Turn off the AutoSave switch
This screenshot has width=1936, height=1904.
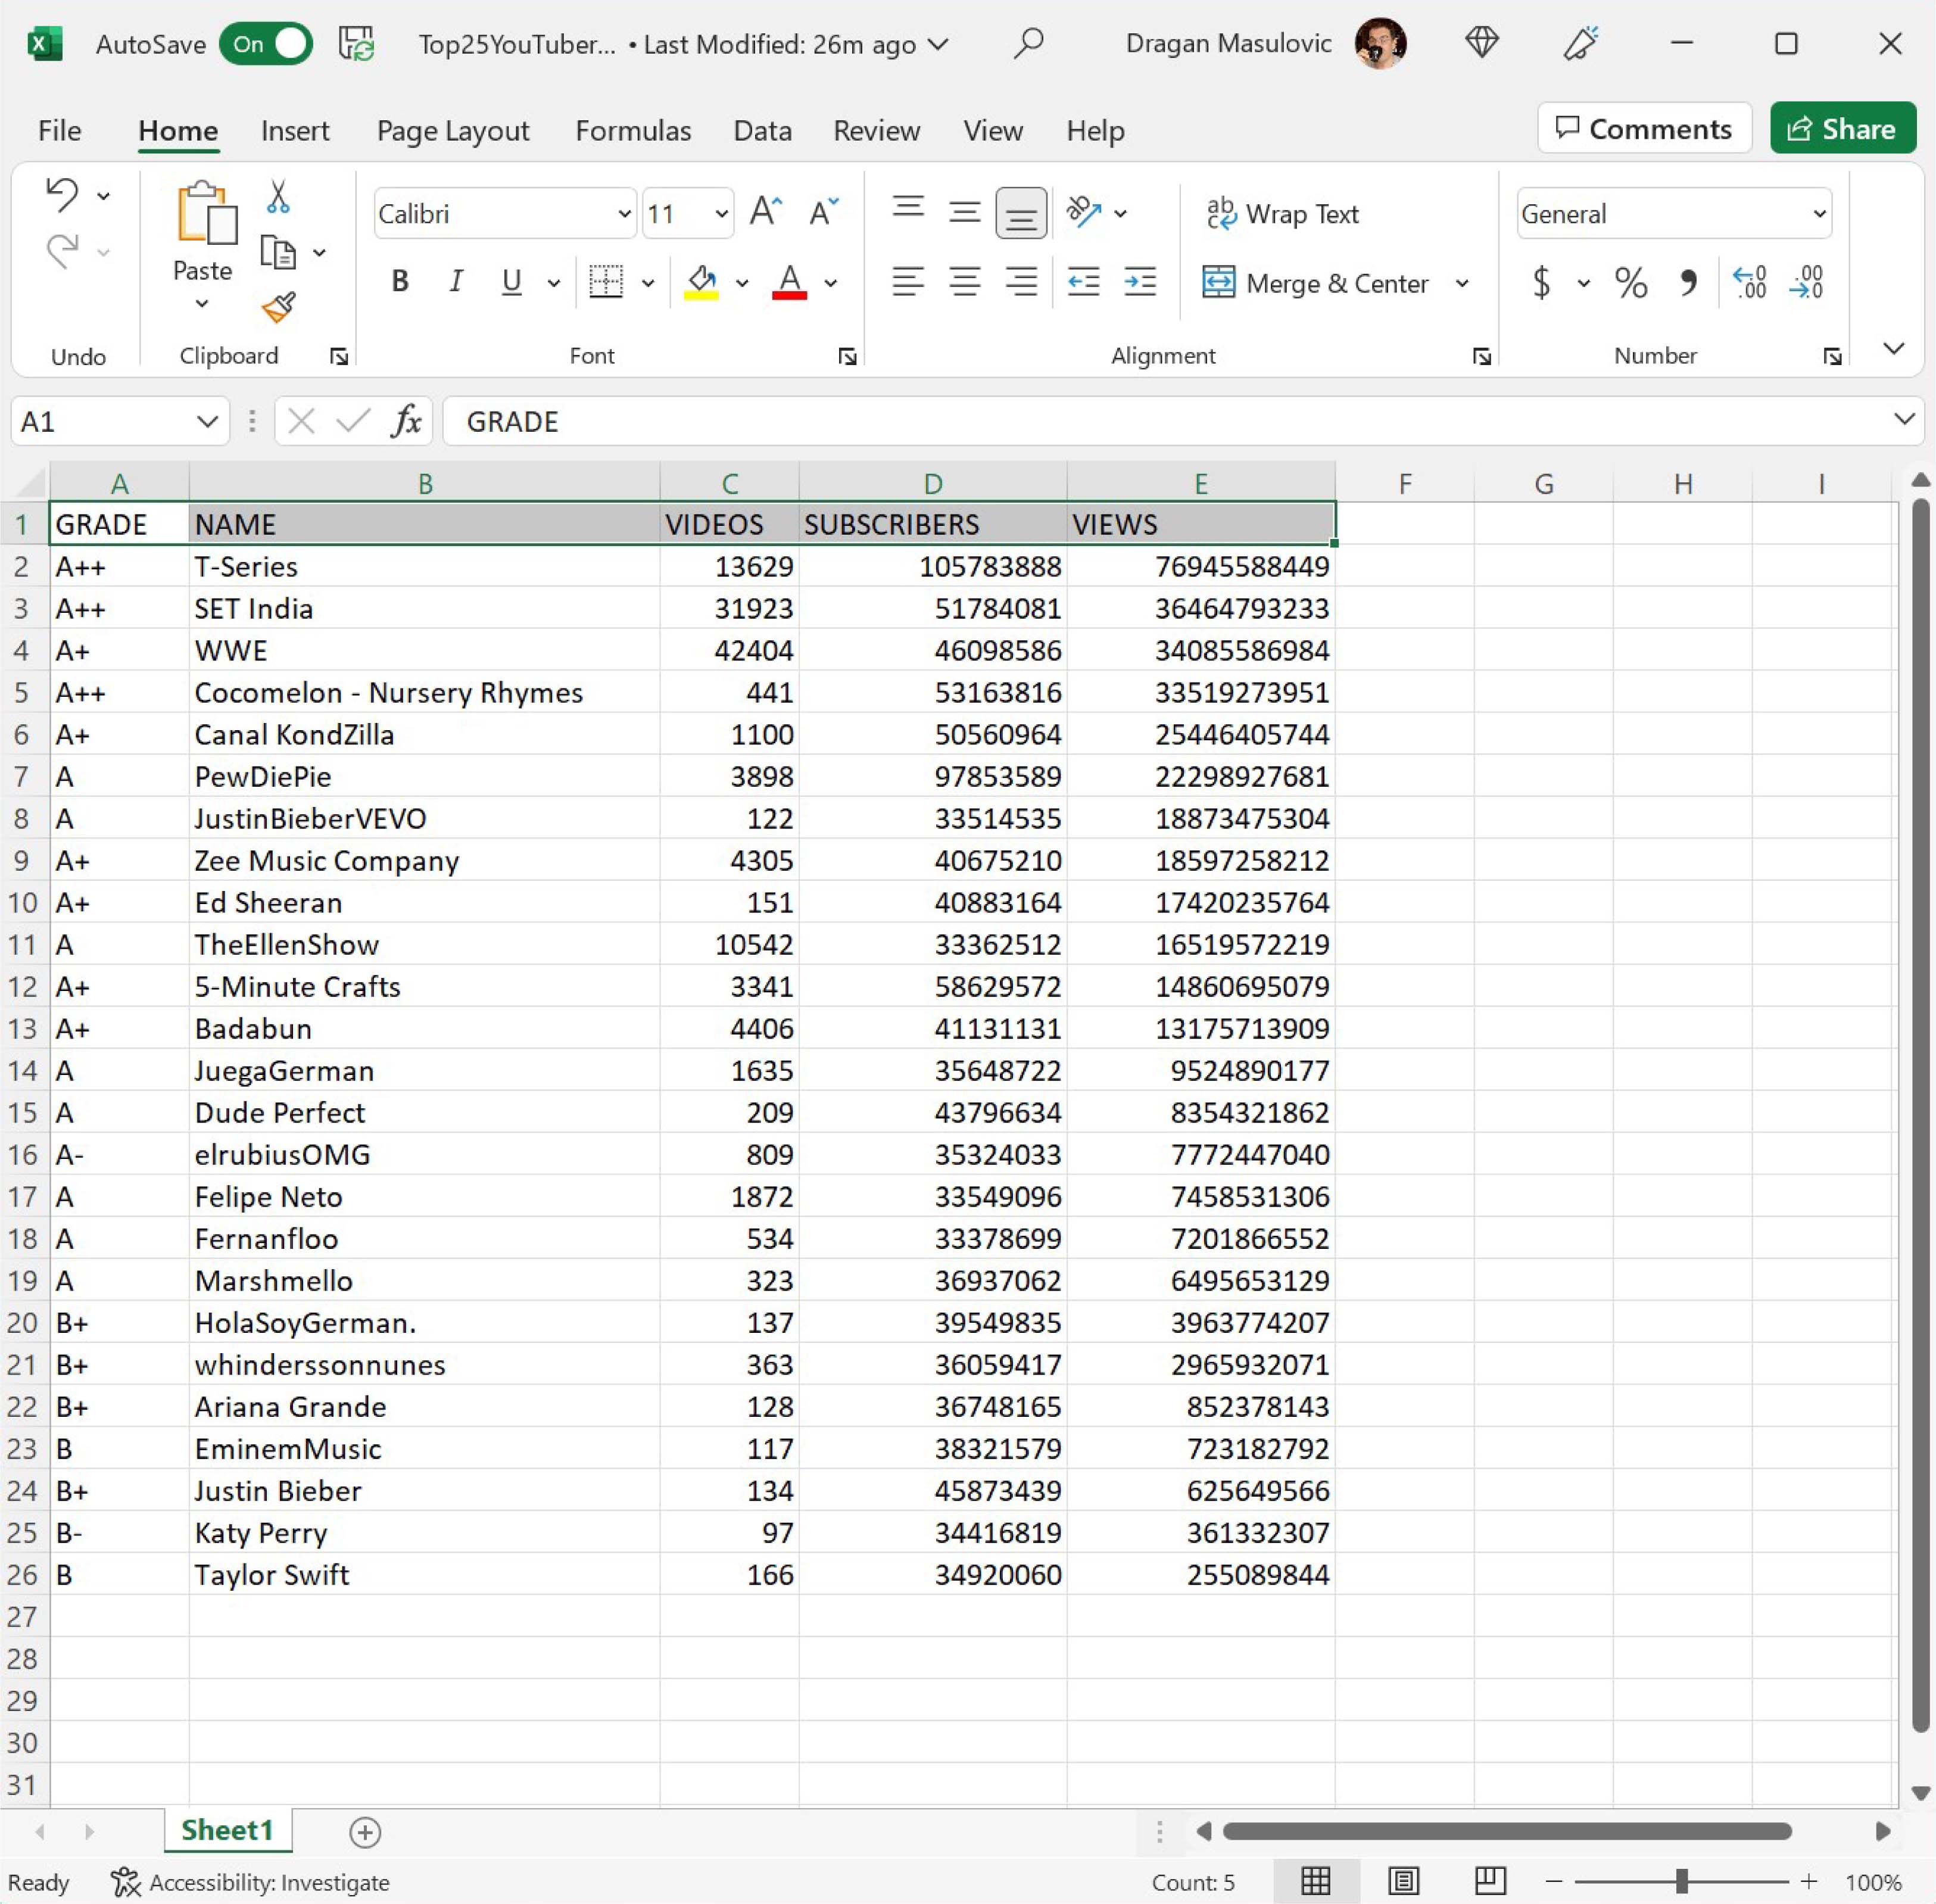click(x=266, y=44)
